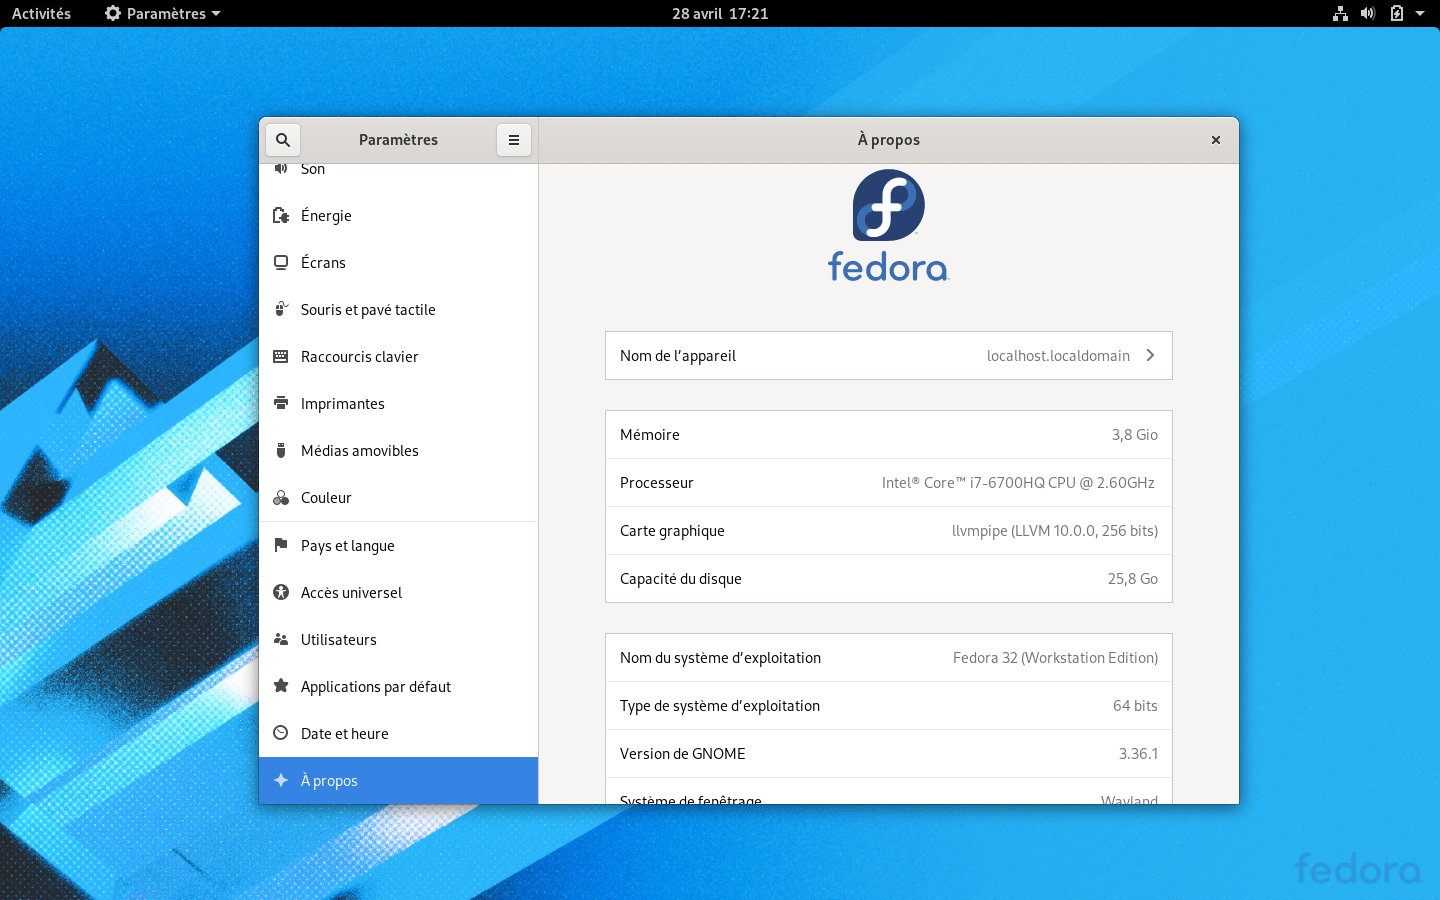Open Utilisateurs settings
This screenshot has width=1440, height=900.
398,640
